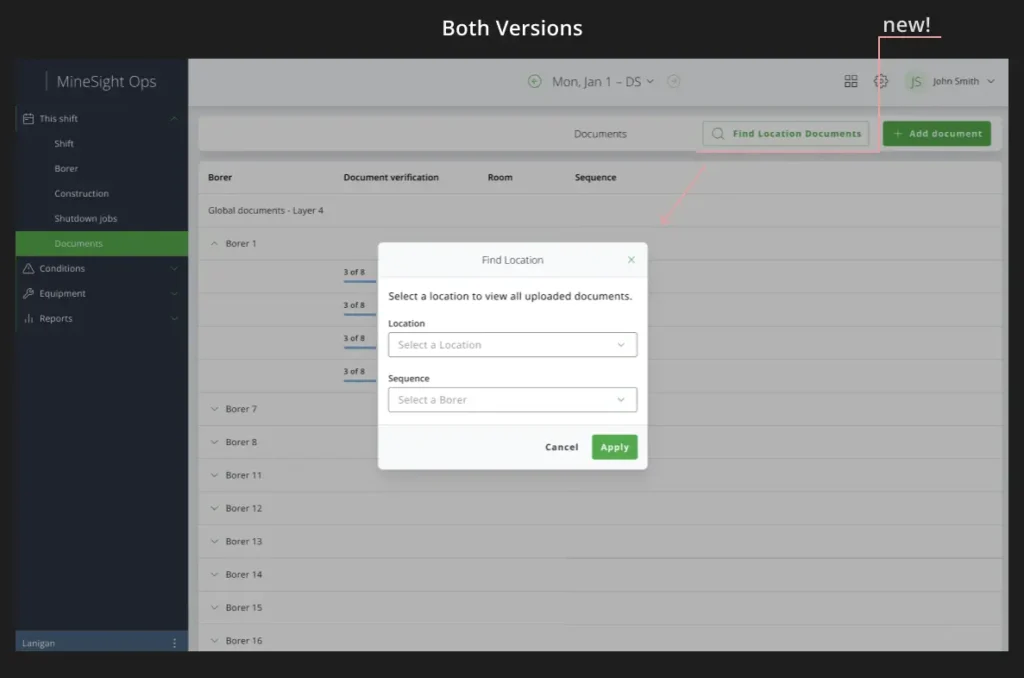The height and width of the screenshot is (678, 1024).
Task: Select Construction in sidebar
Action: tap(82, 194)
